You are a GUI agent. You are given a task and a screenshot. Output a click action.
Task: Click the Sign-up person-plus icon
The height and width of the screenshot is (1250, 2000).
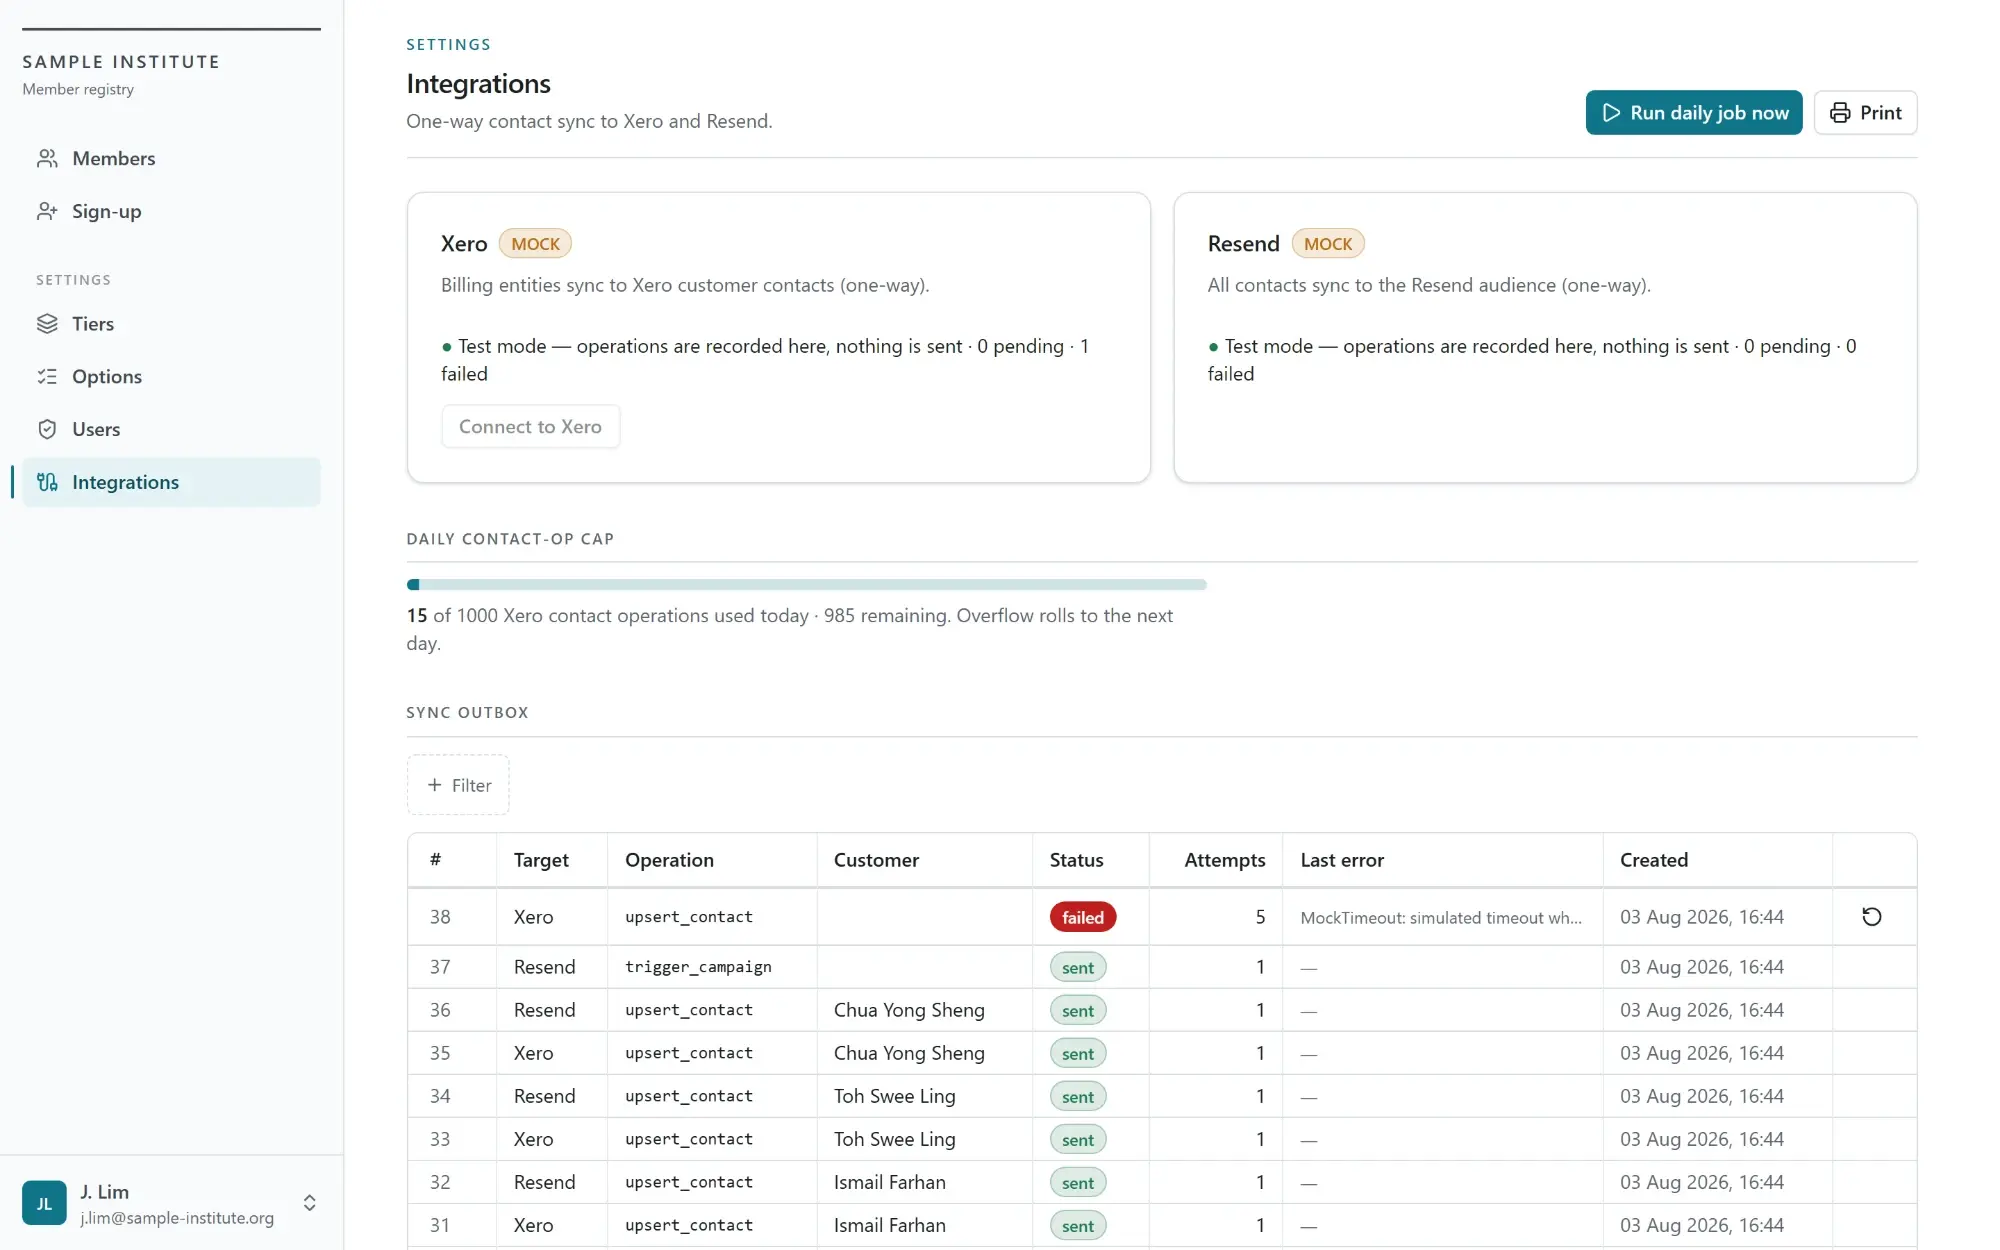tap(47, 211)
